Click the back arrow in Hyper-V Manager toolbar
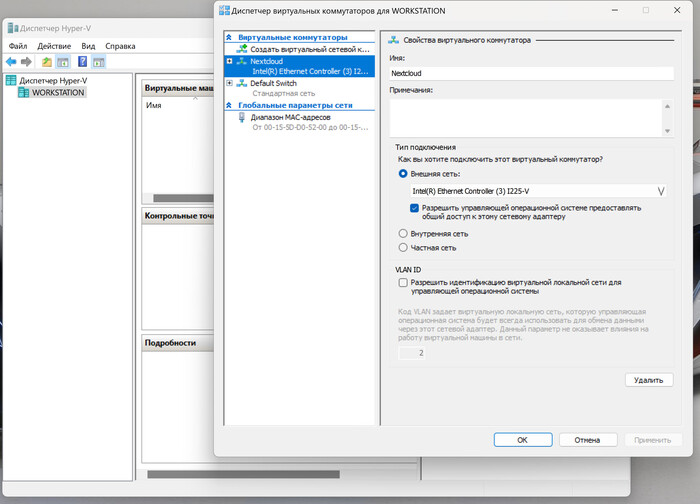Screen dimensions: 700x504 tap(11, 62)
